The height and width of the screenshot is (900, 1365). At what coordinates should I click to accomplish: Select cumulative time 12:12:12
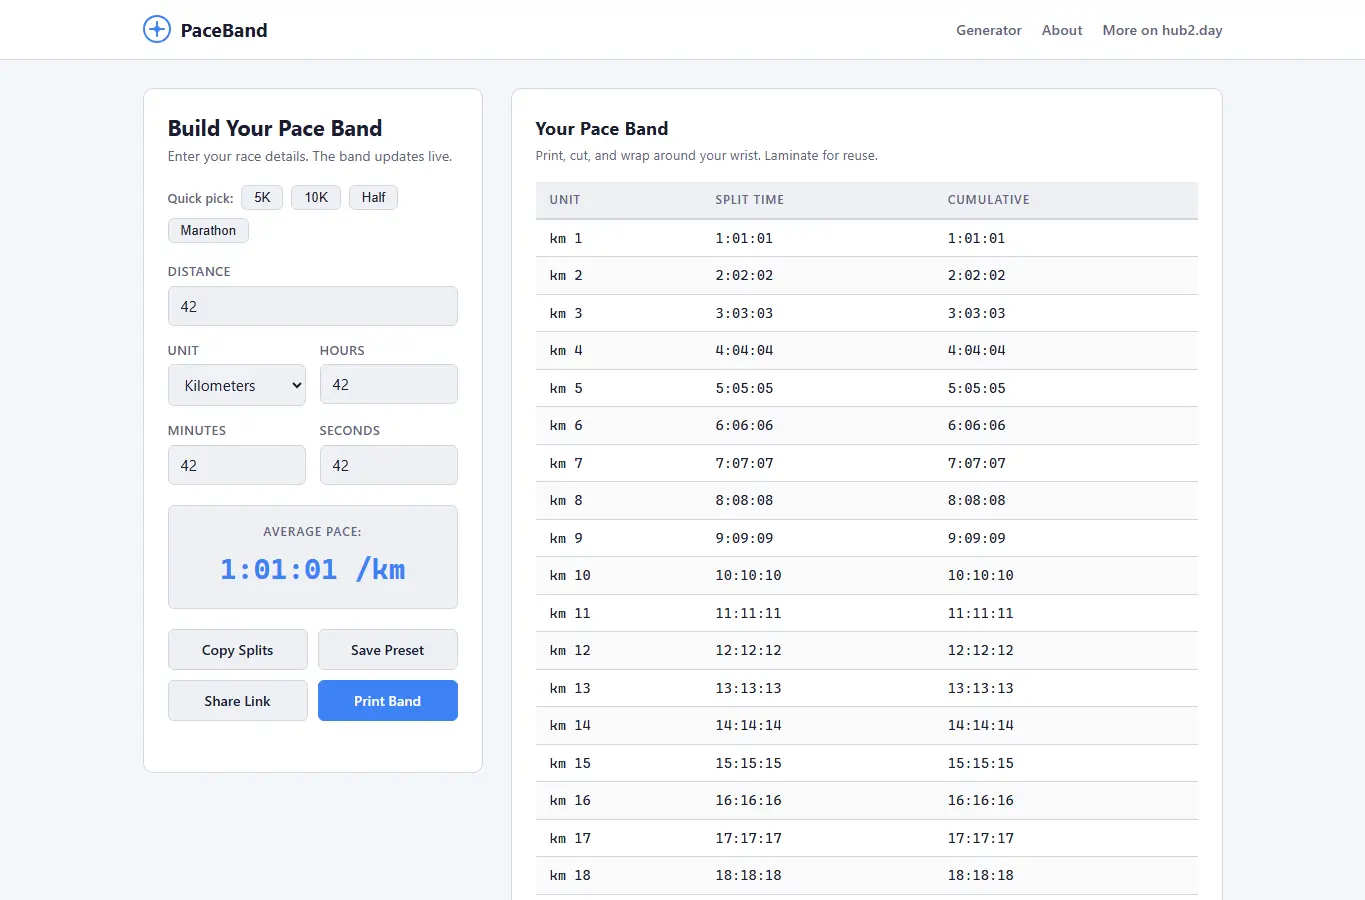[x=980, y=650]
